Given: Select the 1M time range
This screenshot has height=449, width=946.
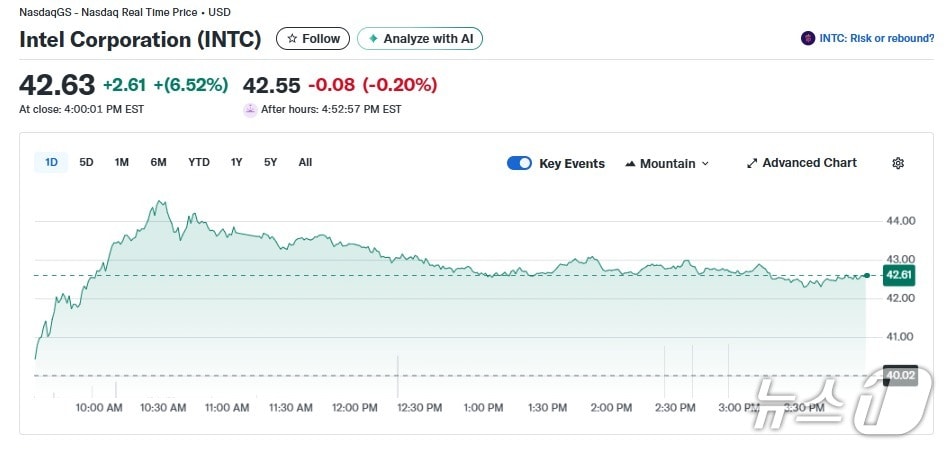Looking at the screenshot, I should pyautogui.click(x=122, y=162).
